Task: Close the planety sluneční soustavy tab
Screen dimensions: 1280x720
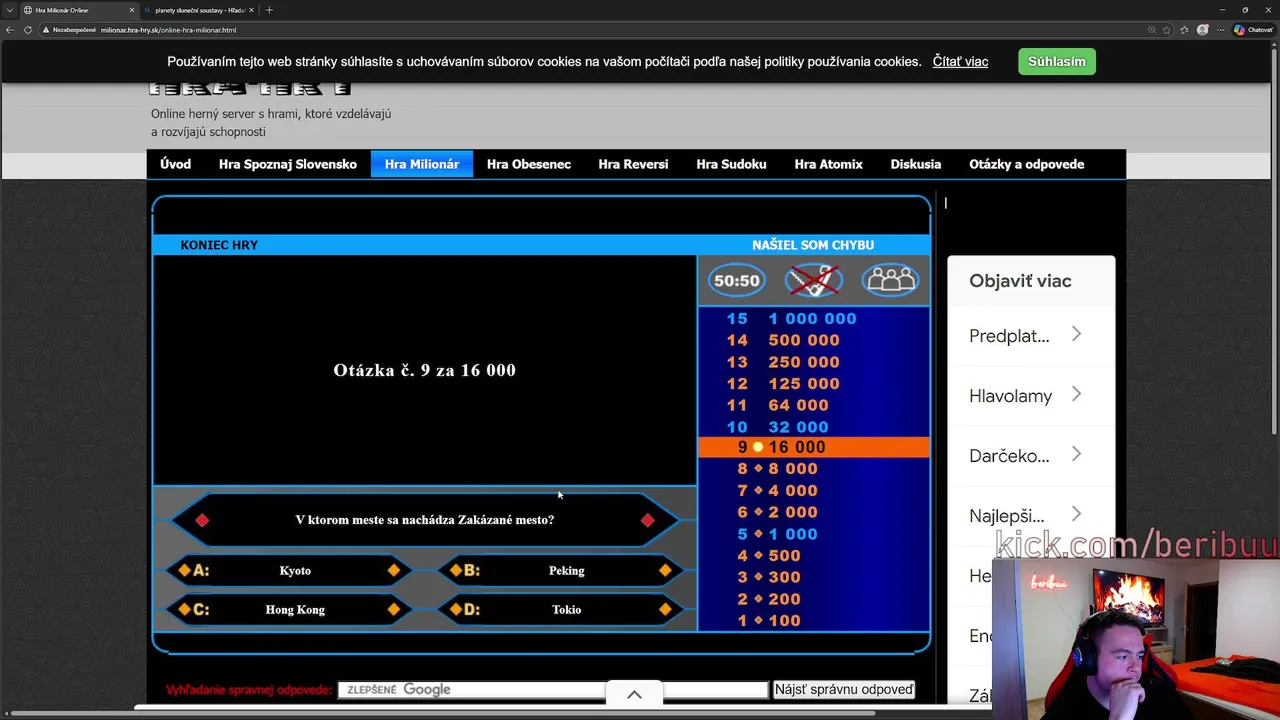Action: tap(250, 10)
